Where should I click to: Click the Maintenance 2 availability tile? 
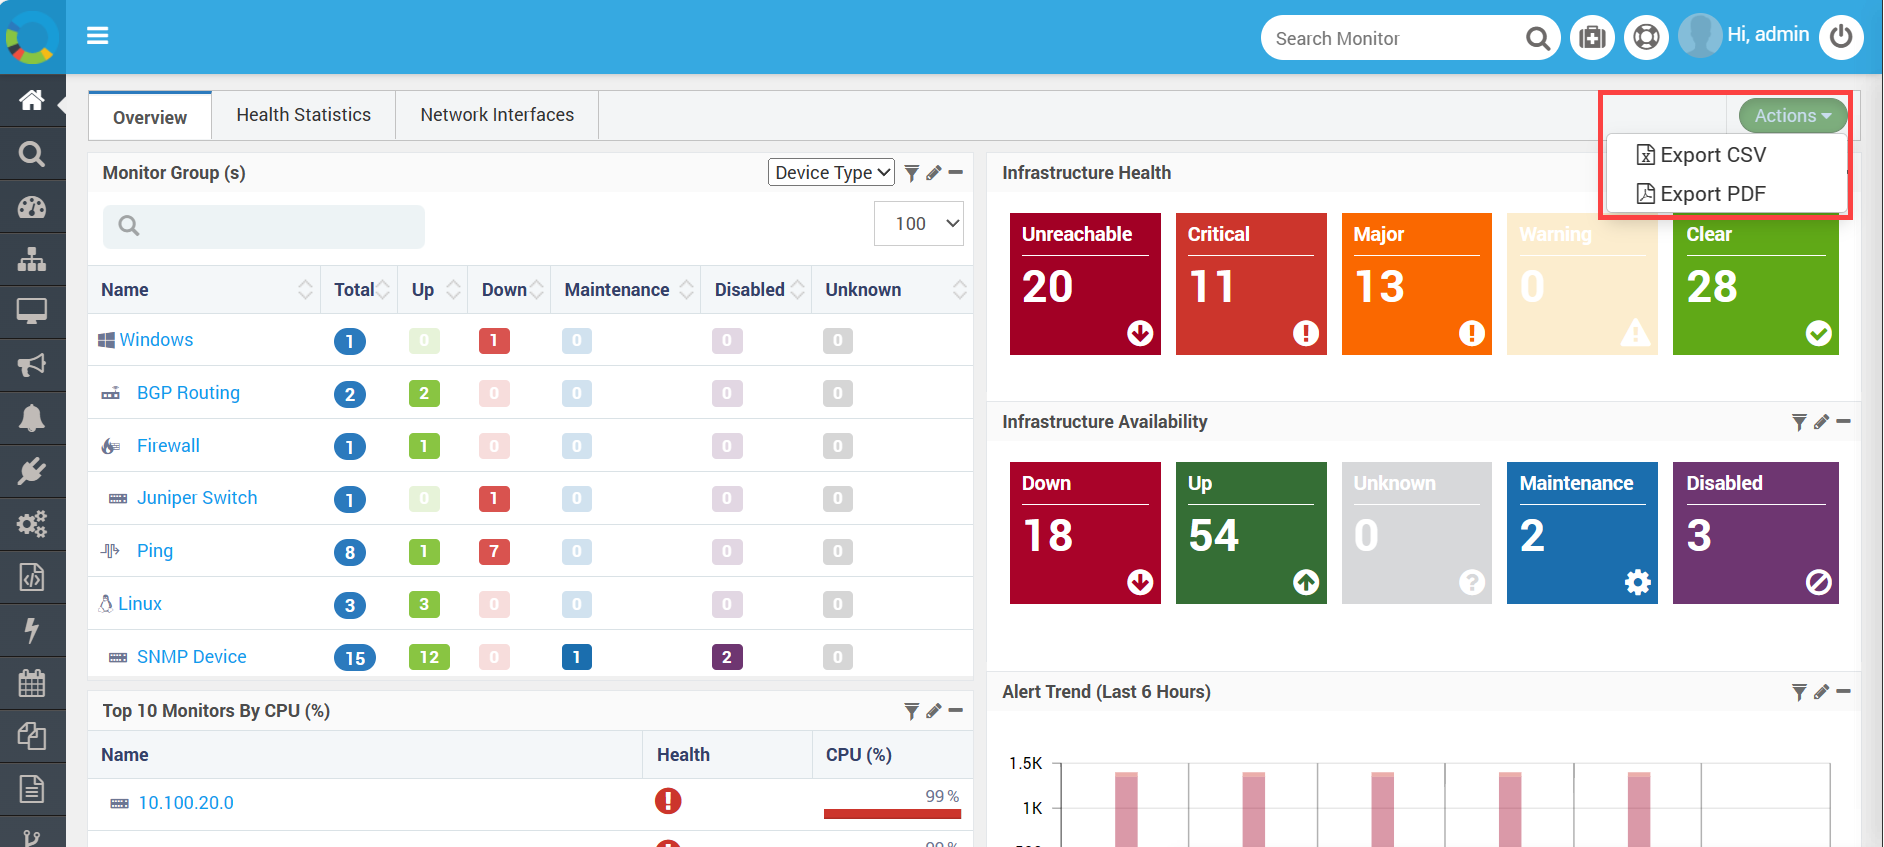point(1582,533)
